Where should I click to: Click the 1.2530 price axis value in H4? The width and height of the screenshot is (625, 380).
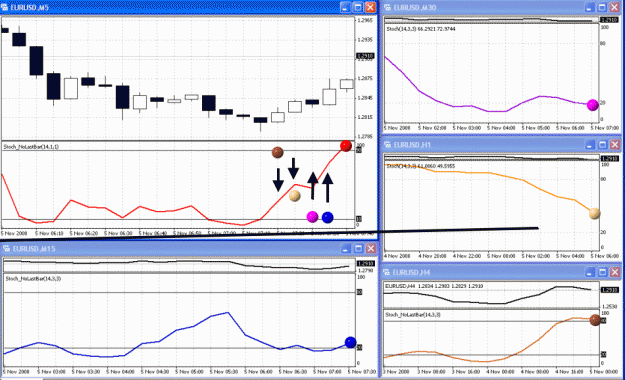click(x=609, y=306)
